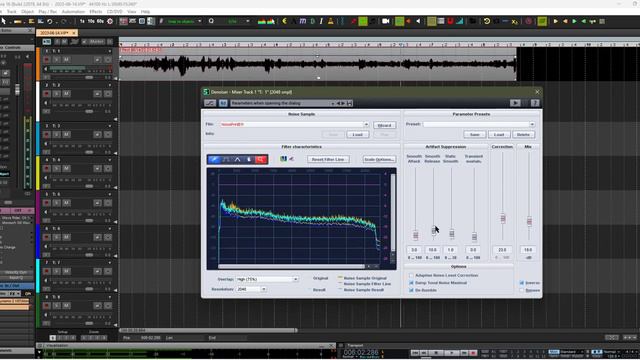Viewport: 640px width, 360px height.
Task: Toggle the Inverse checkbox
Action: (x=522, y=283)
